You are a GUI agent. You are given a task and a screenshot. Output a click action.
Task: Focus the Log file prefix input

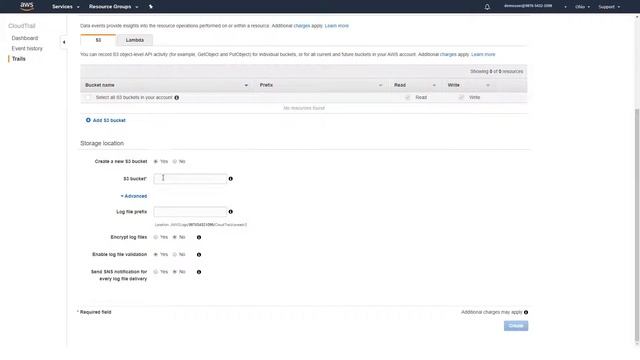point(190,212)
